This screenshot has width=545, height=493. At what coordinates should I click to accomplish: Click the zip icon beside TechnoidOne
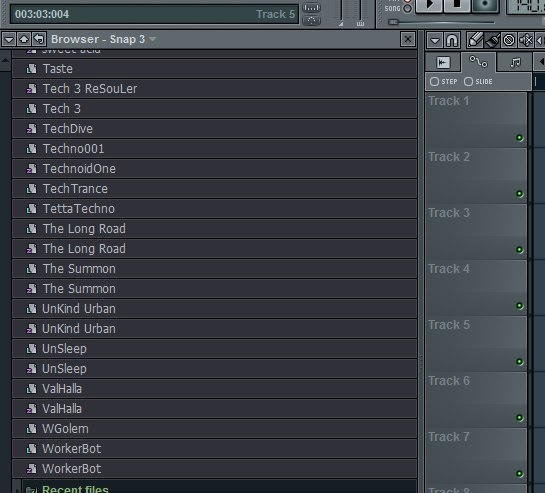pos(32,169)
